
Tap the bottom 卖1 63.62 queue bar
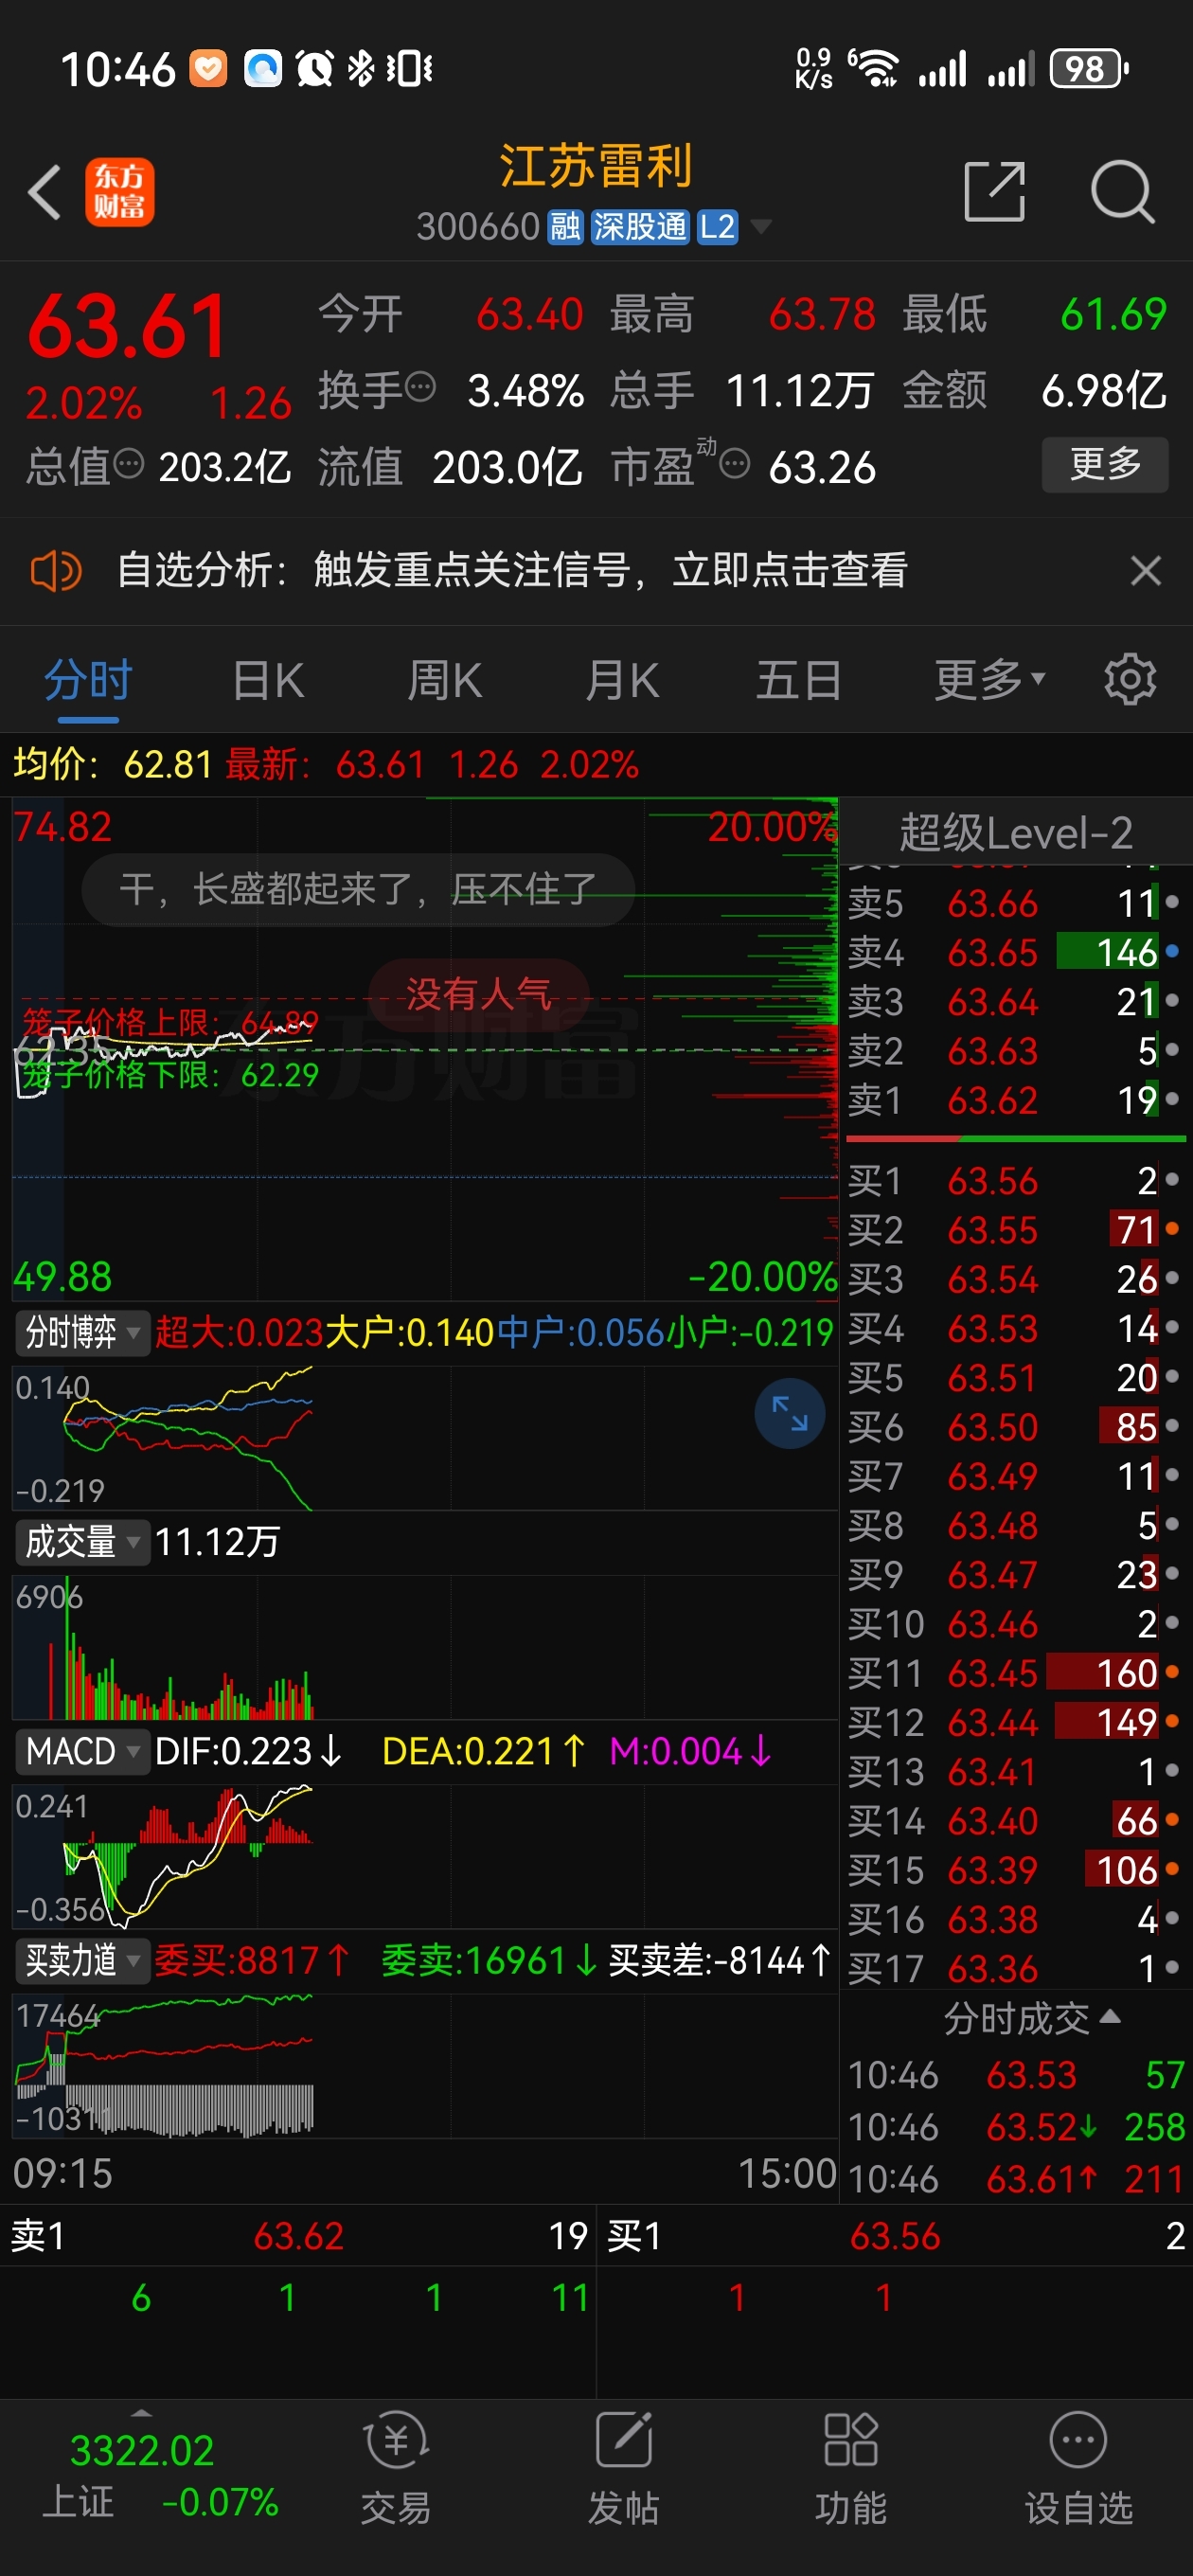(x=298, y=2235)
